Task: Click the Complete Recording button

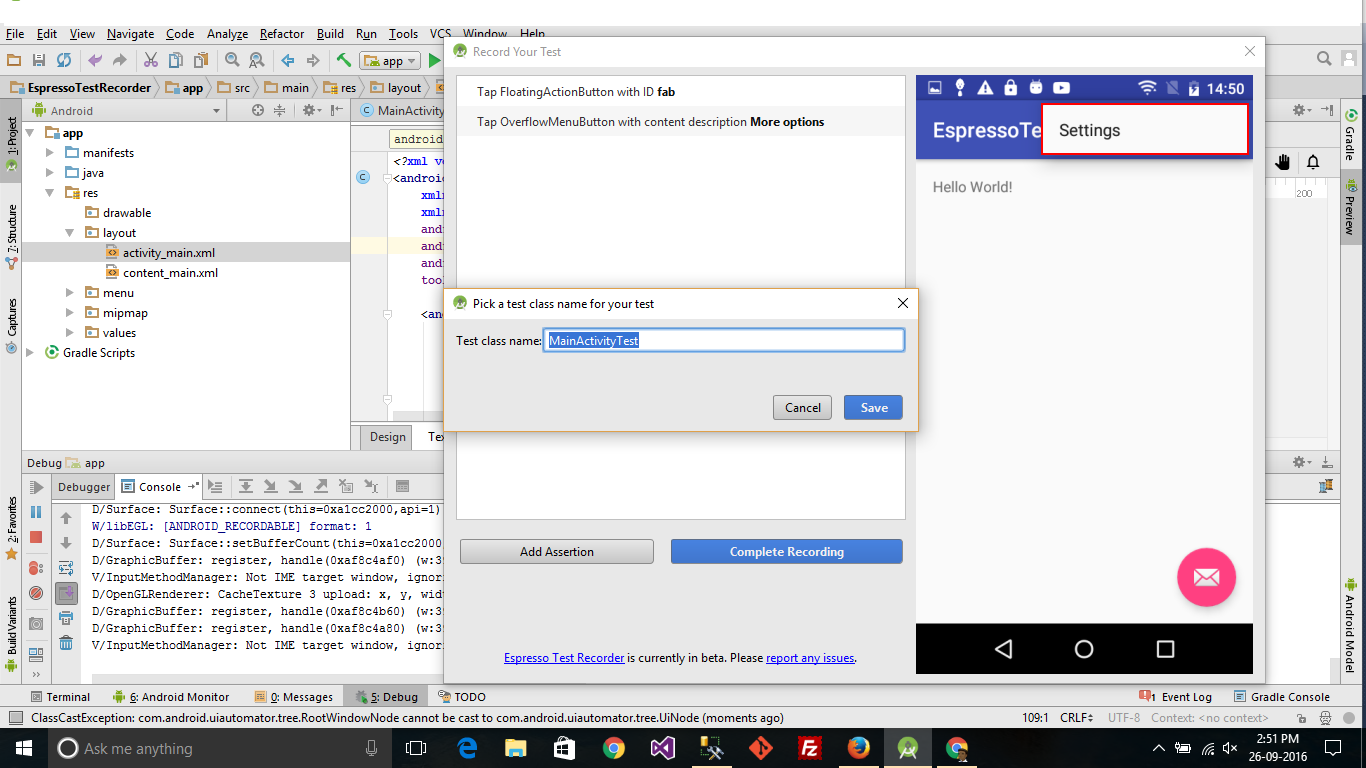Action: pos(787,552)
